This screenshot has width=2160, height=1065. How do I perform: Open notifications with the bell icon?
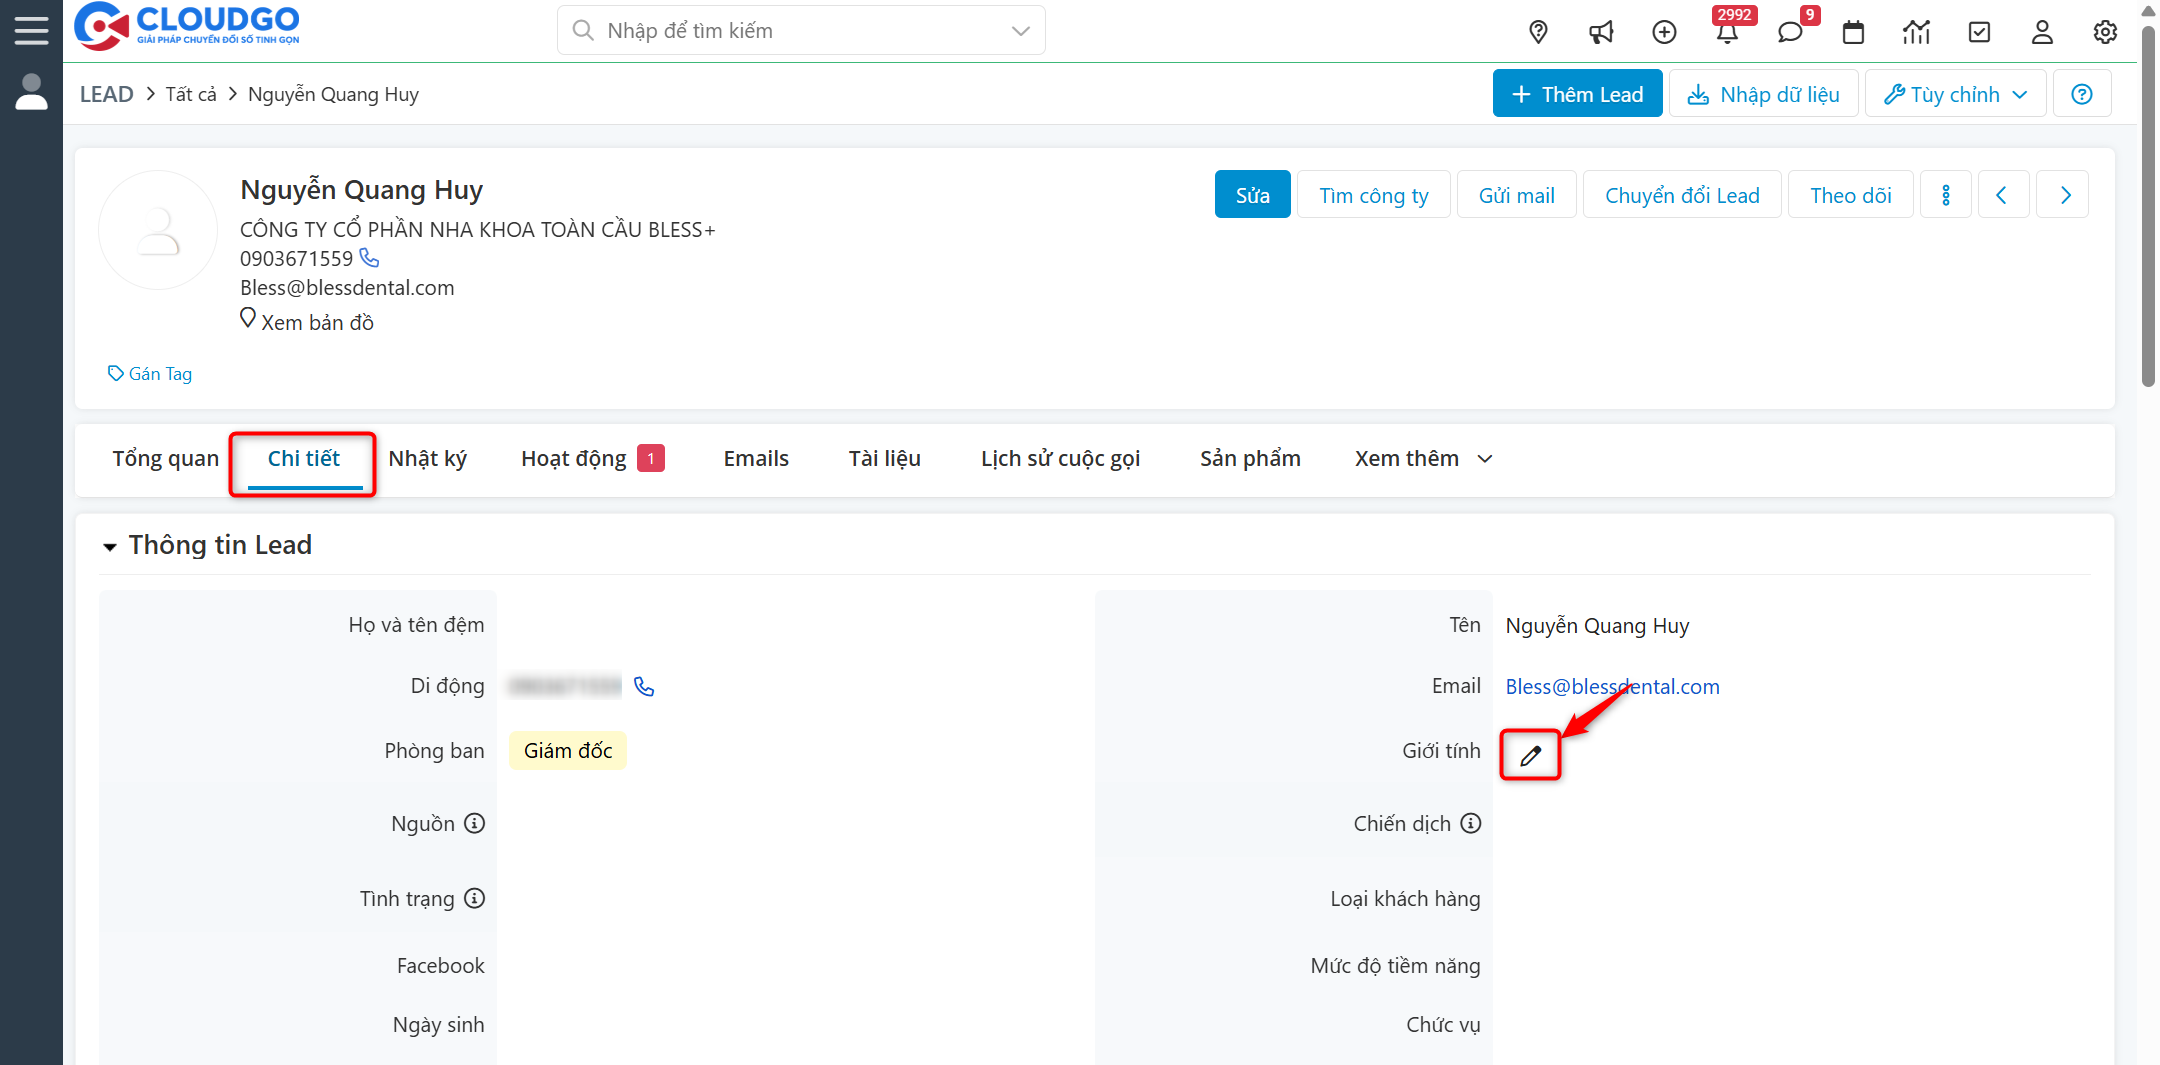coord(1728,31)
